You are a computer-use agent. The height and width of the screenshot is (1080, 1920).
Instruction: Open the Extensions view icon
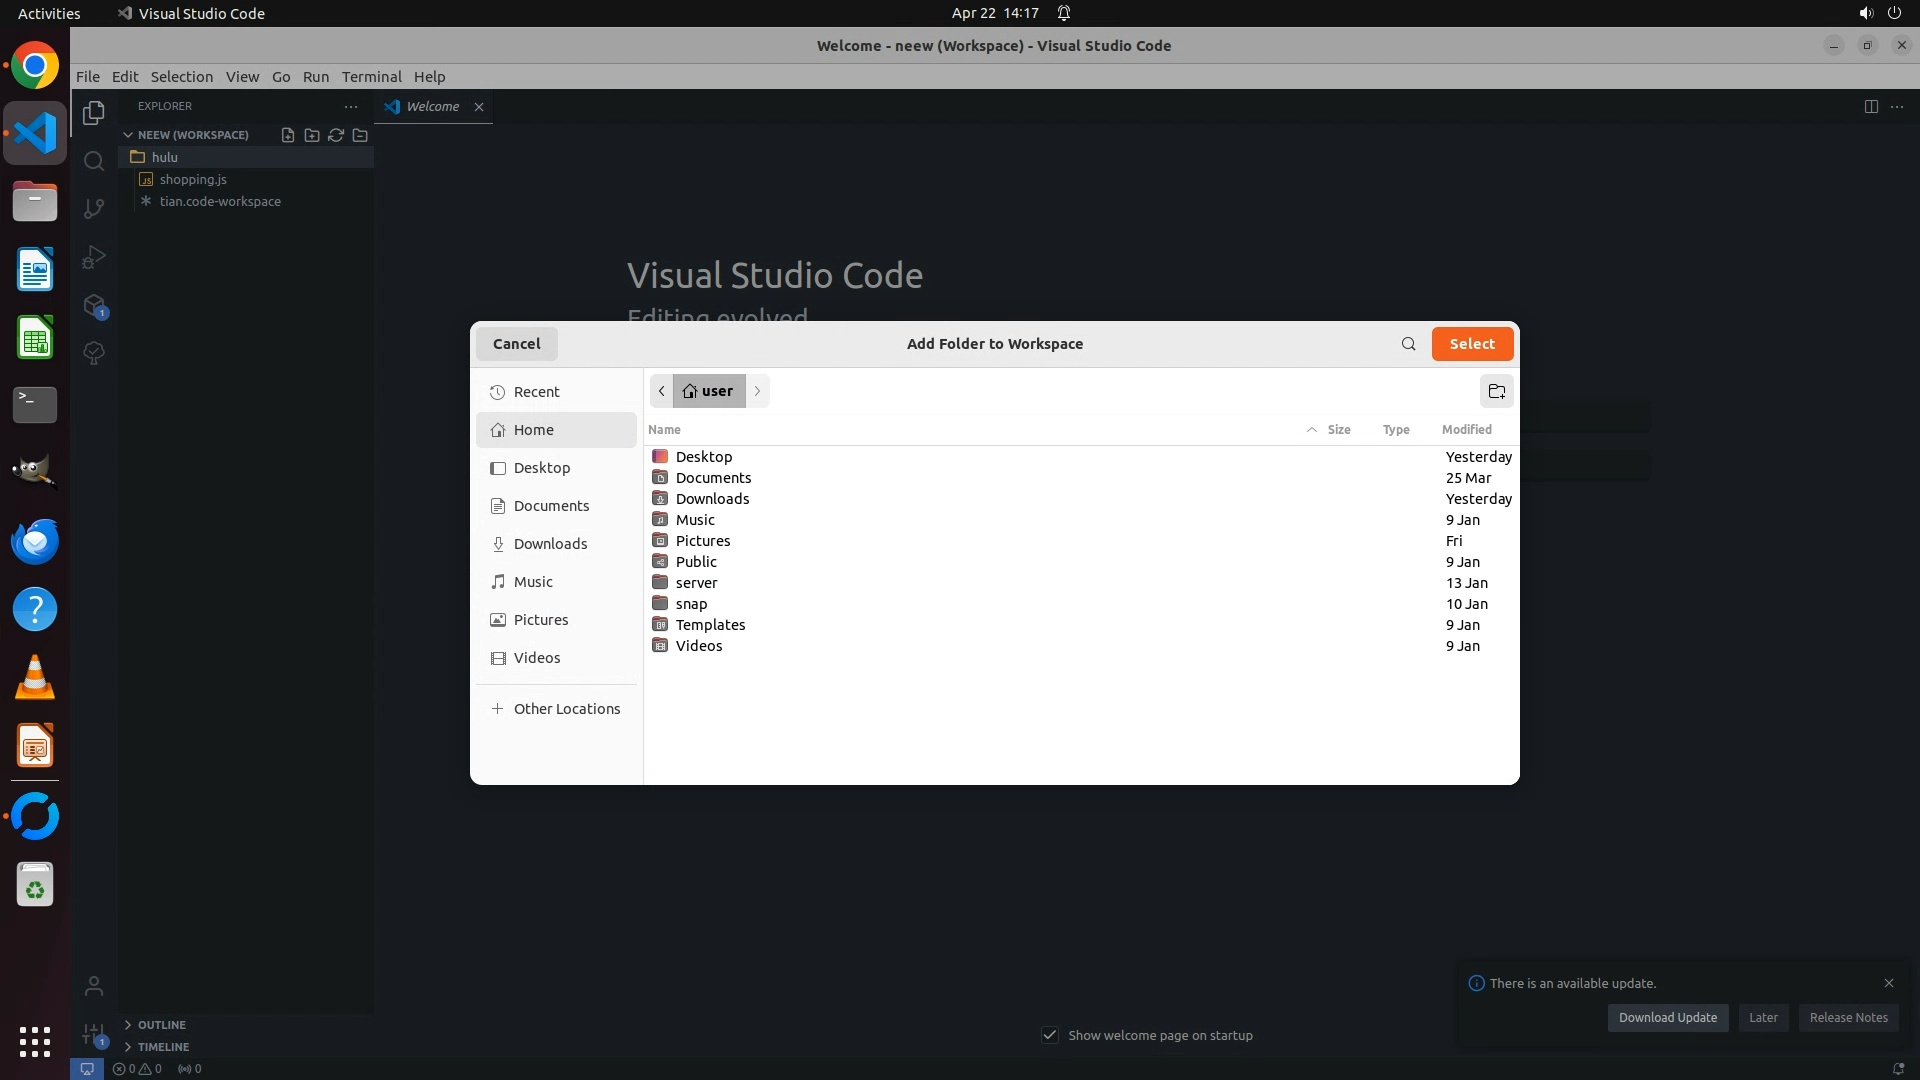click(x=94, y=306)
